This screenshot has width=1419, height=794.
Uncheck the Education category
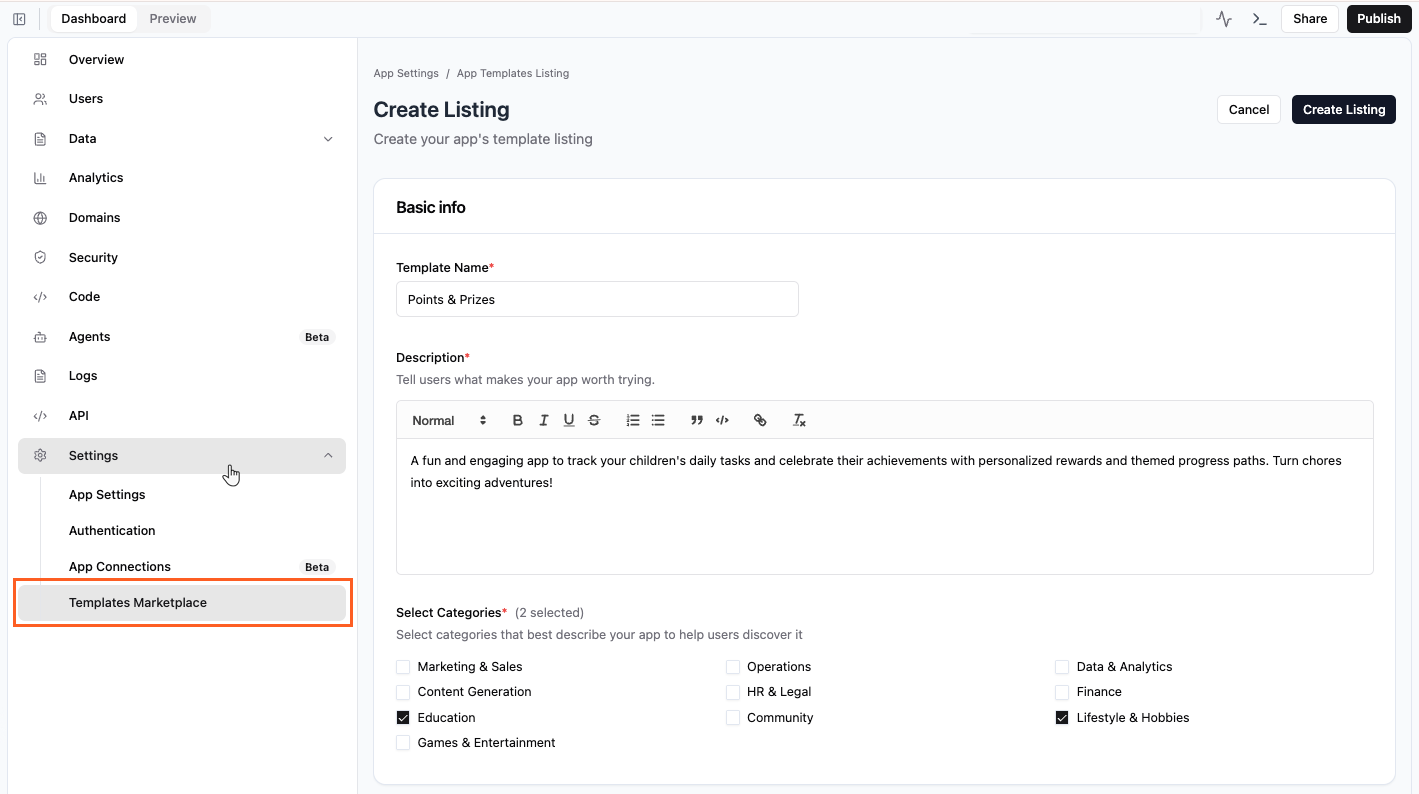(403, 717)
